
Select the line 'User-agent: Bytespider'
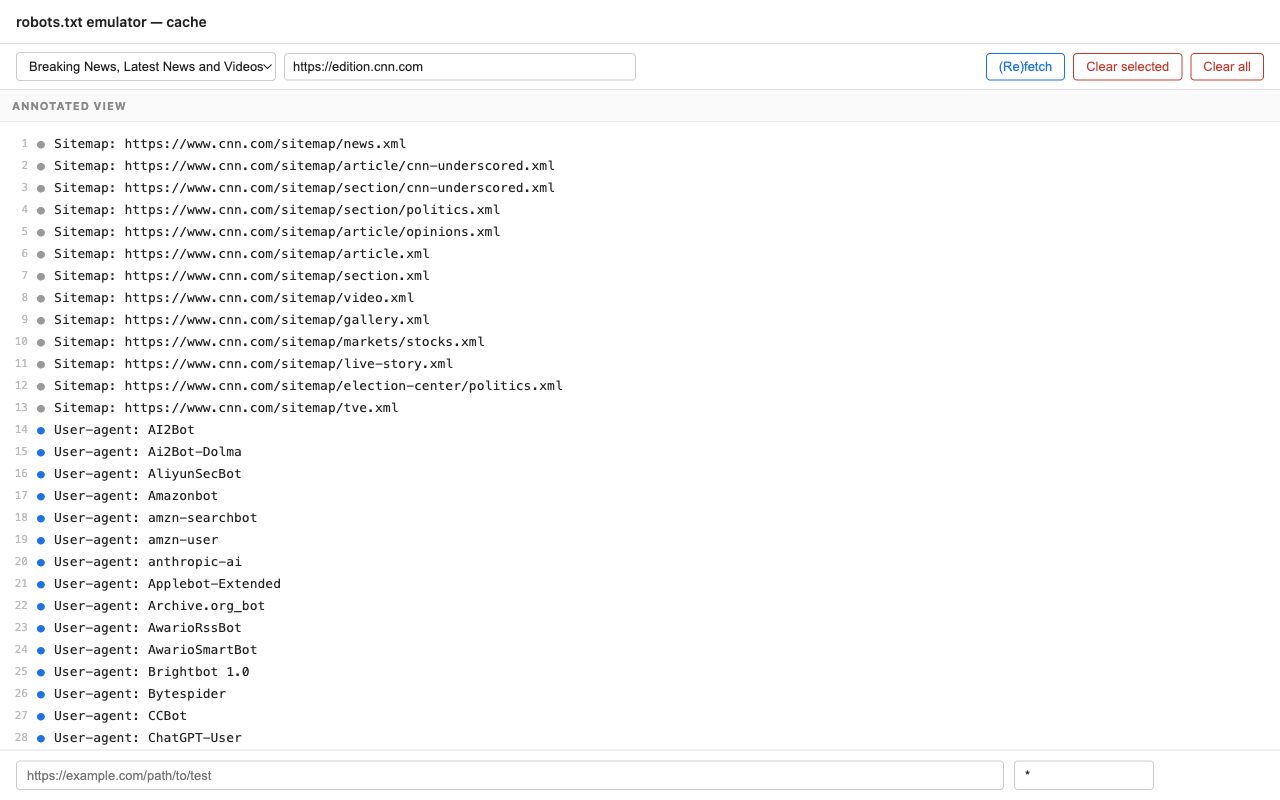click(140, 694)
